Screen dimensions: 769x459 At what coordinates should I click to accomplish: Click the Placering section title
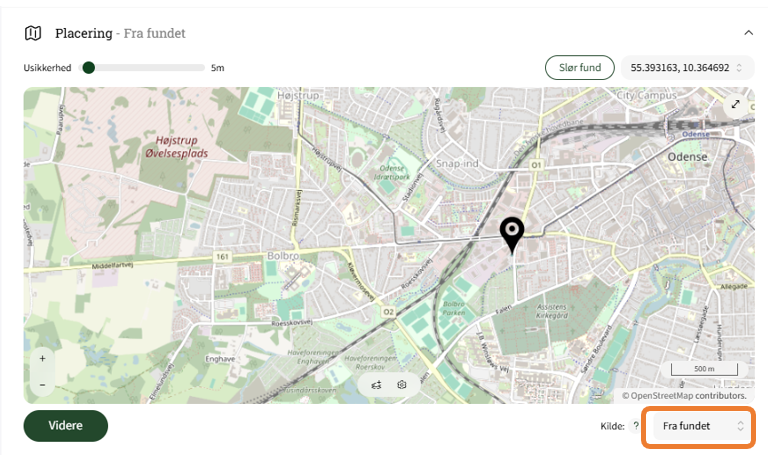[x=84, y=33]
